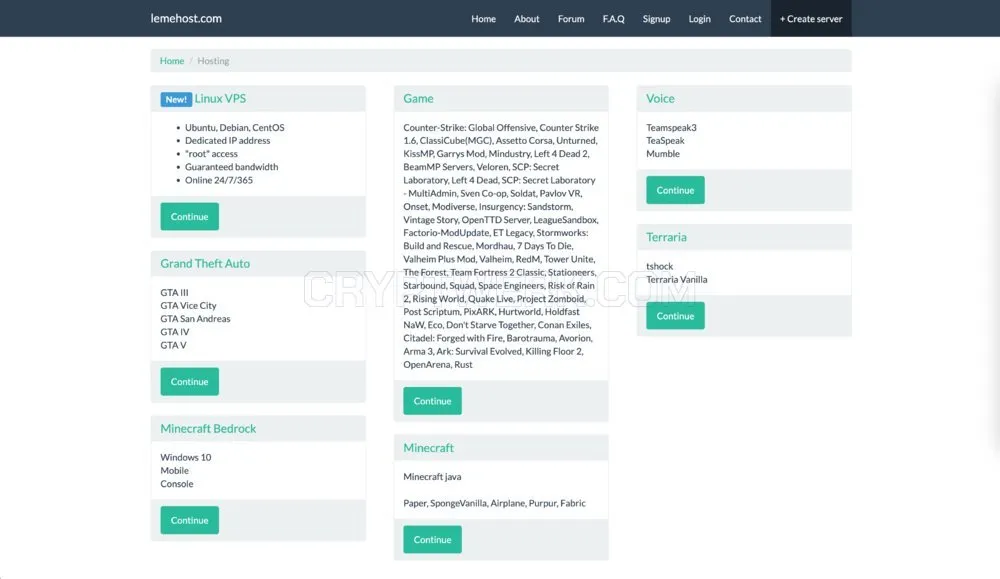This screenshot has width=1000, height=579.
Task: Open the Minecraft Bedrock heading link
Action: tap(208, 429)
